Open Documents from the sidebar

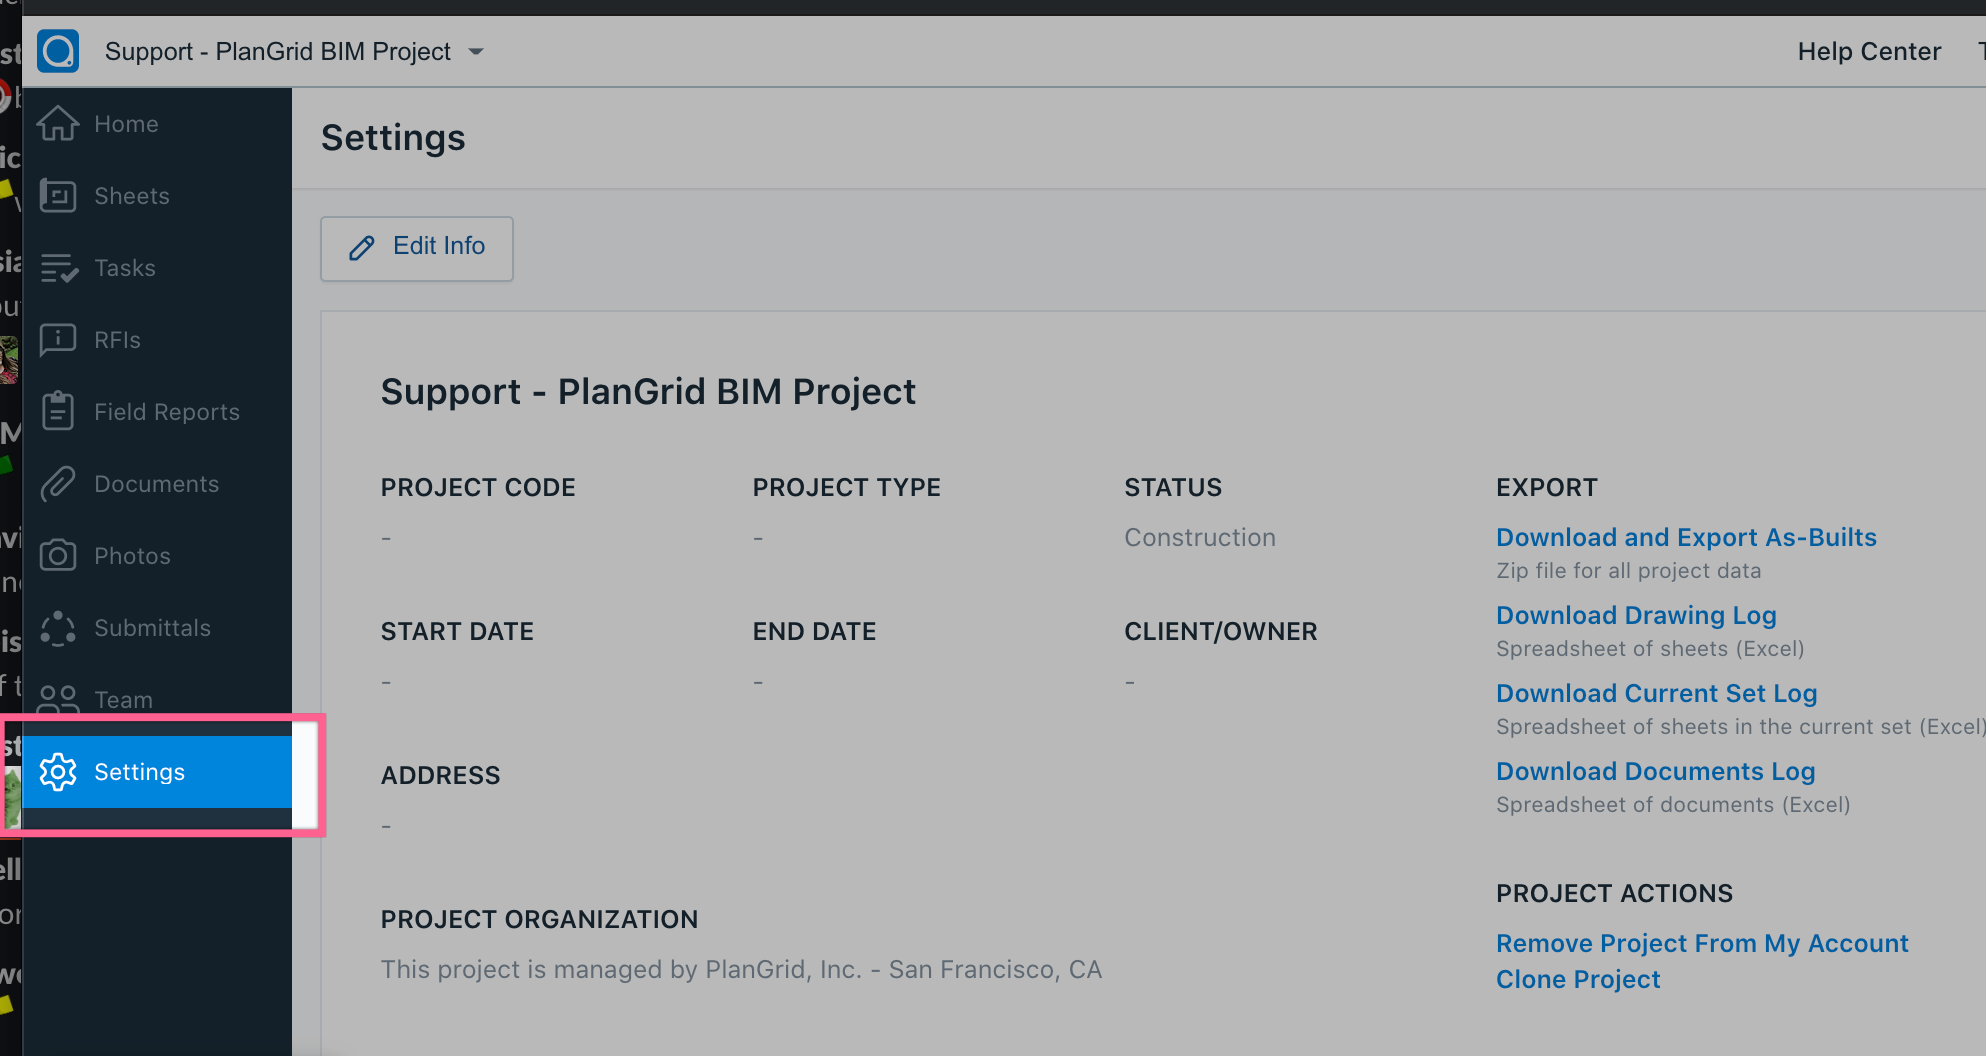(x=156, y=484)
